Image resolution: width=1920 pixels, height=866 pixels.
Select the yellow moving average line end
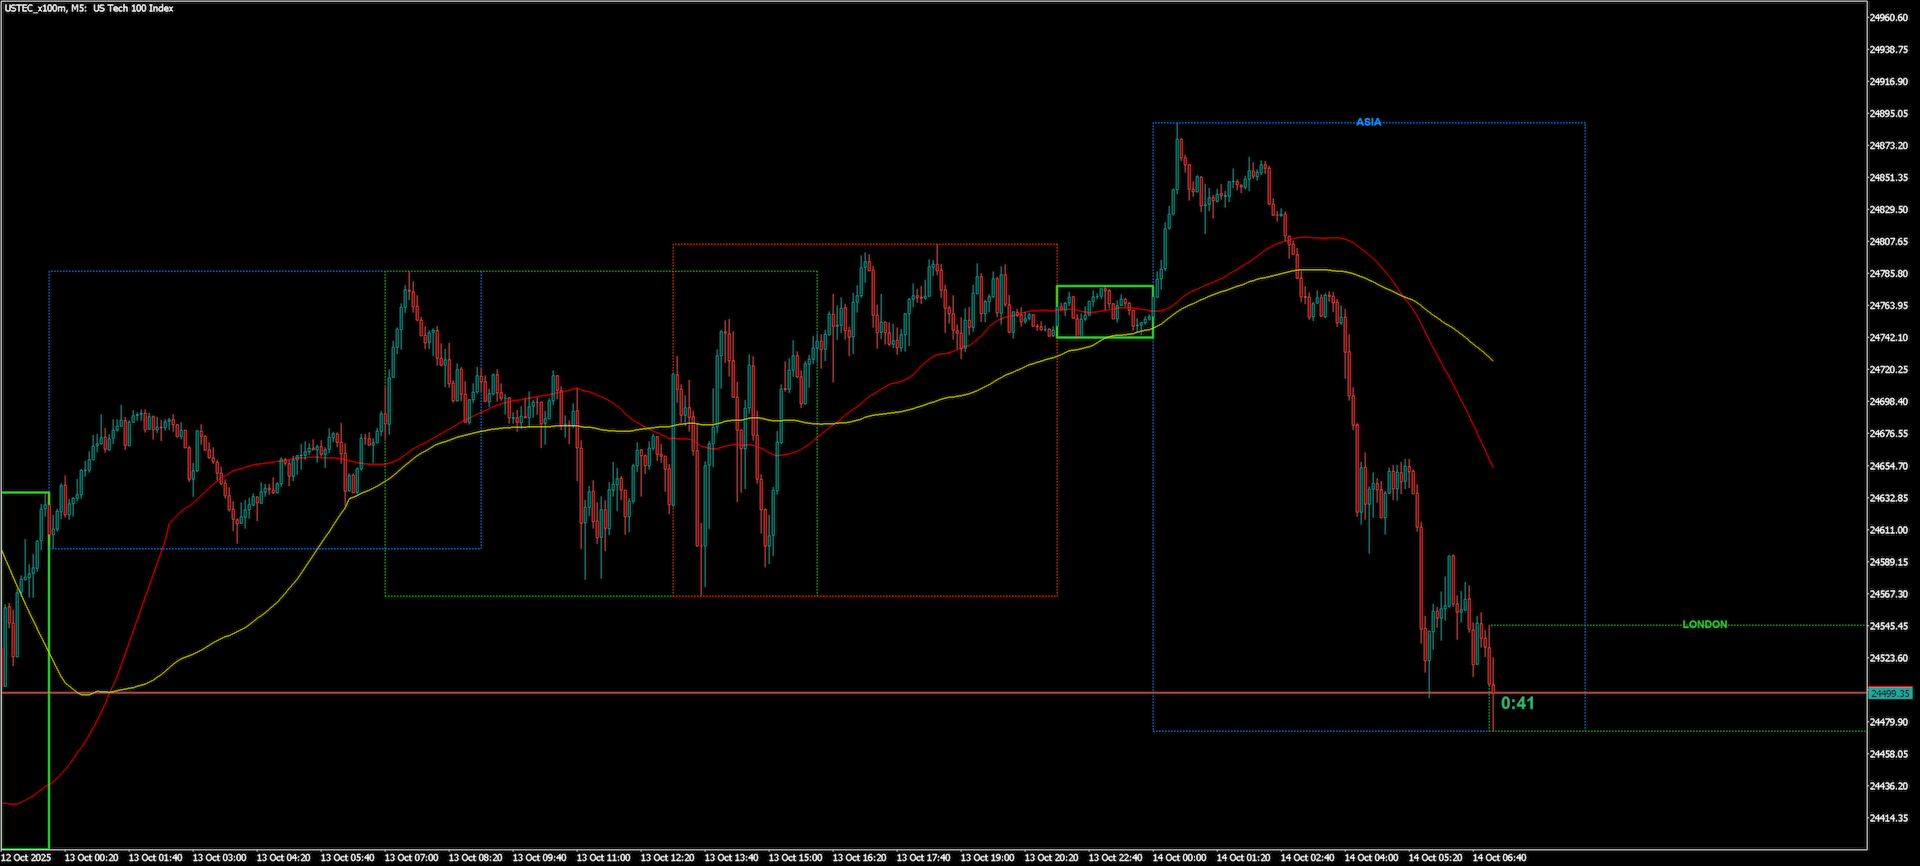[x=1491, y=359]
